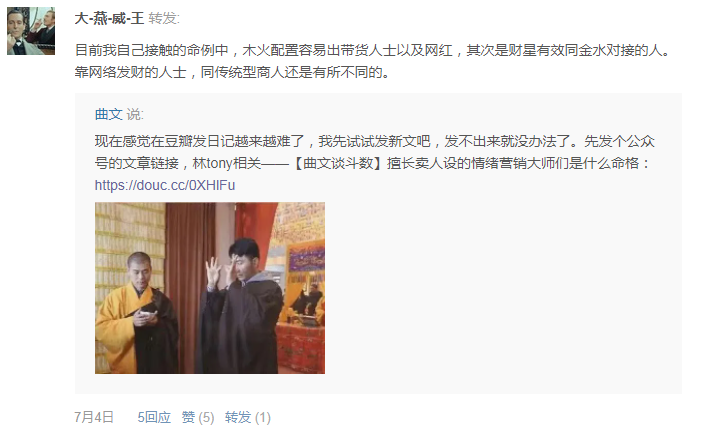Open the https://douc.cc/0XHIFu link
Viewport: 703px width, 437px height.
165,185
